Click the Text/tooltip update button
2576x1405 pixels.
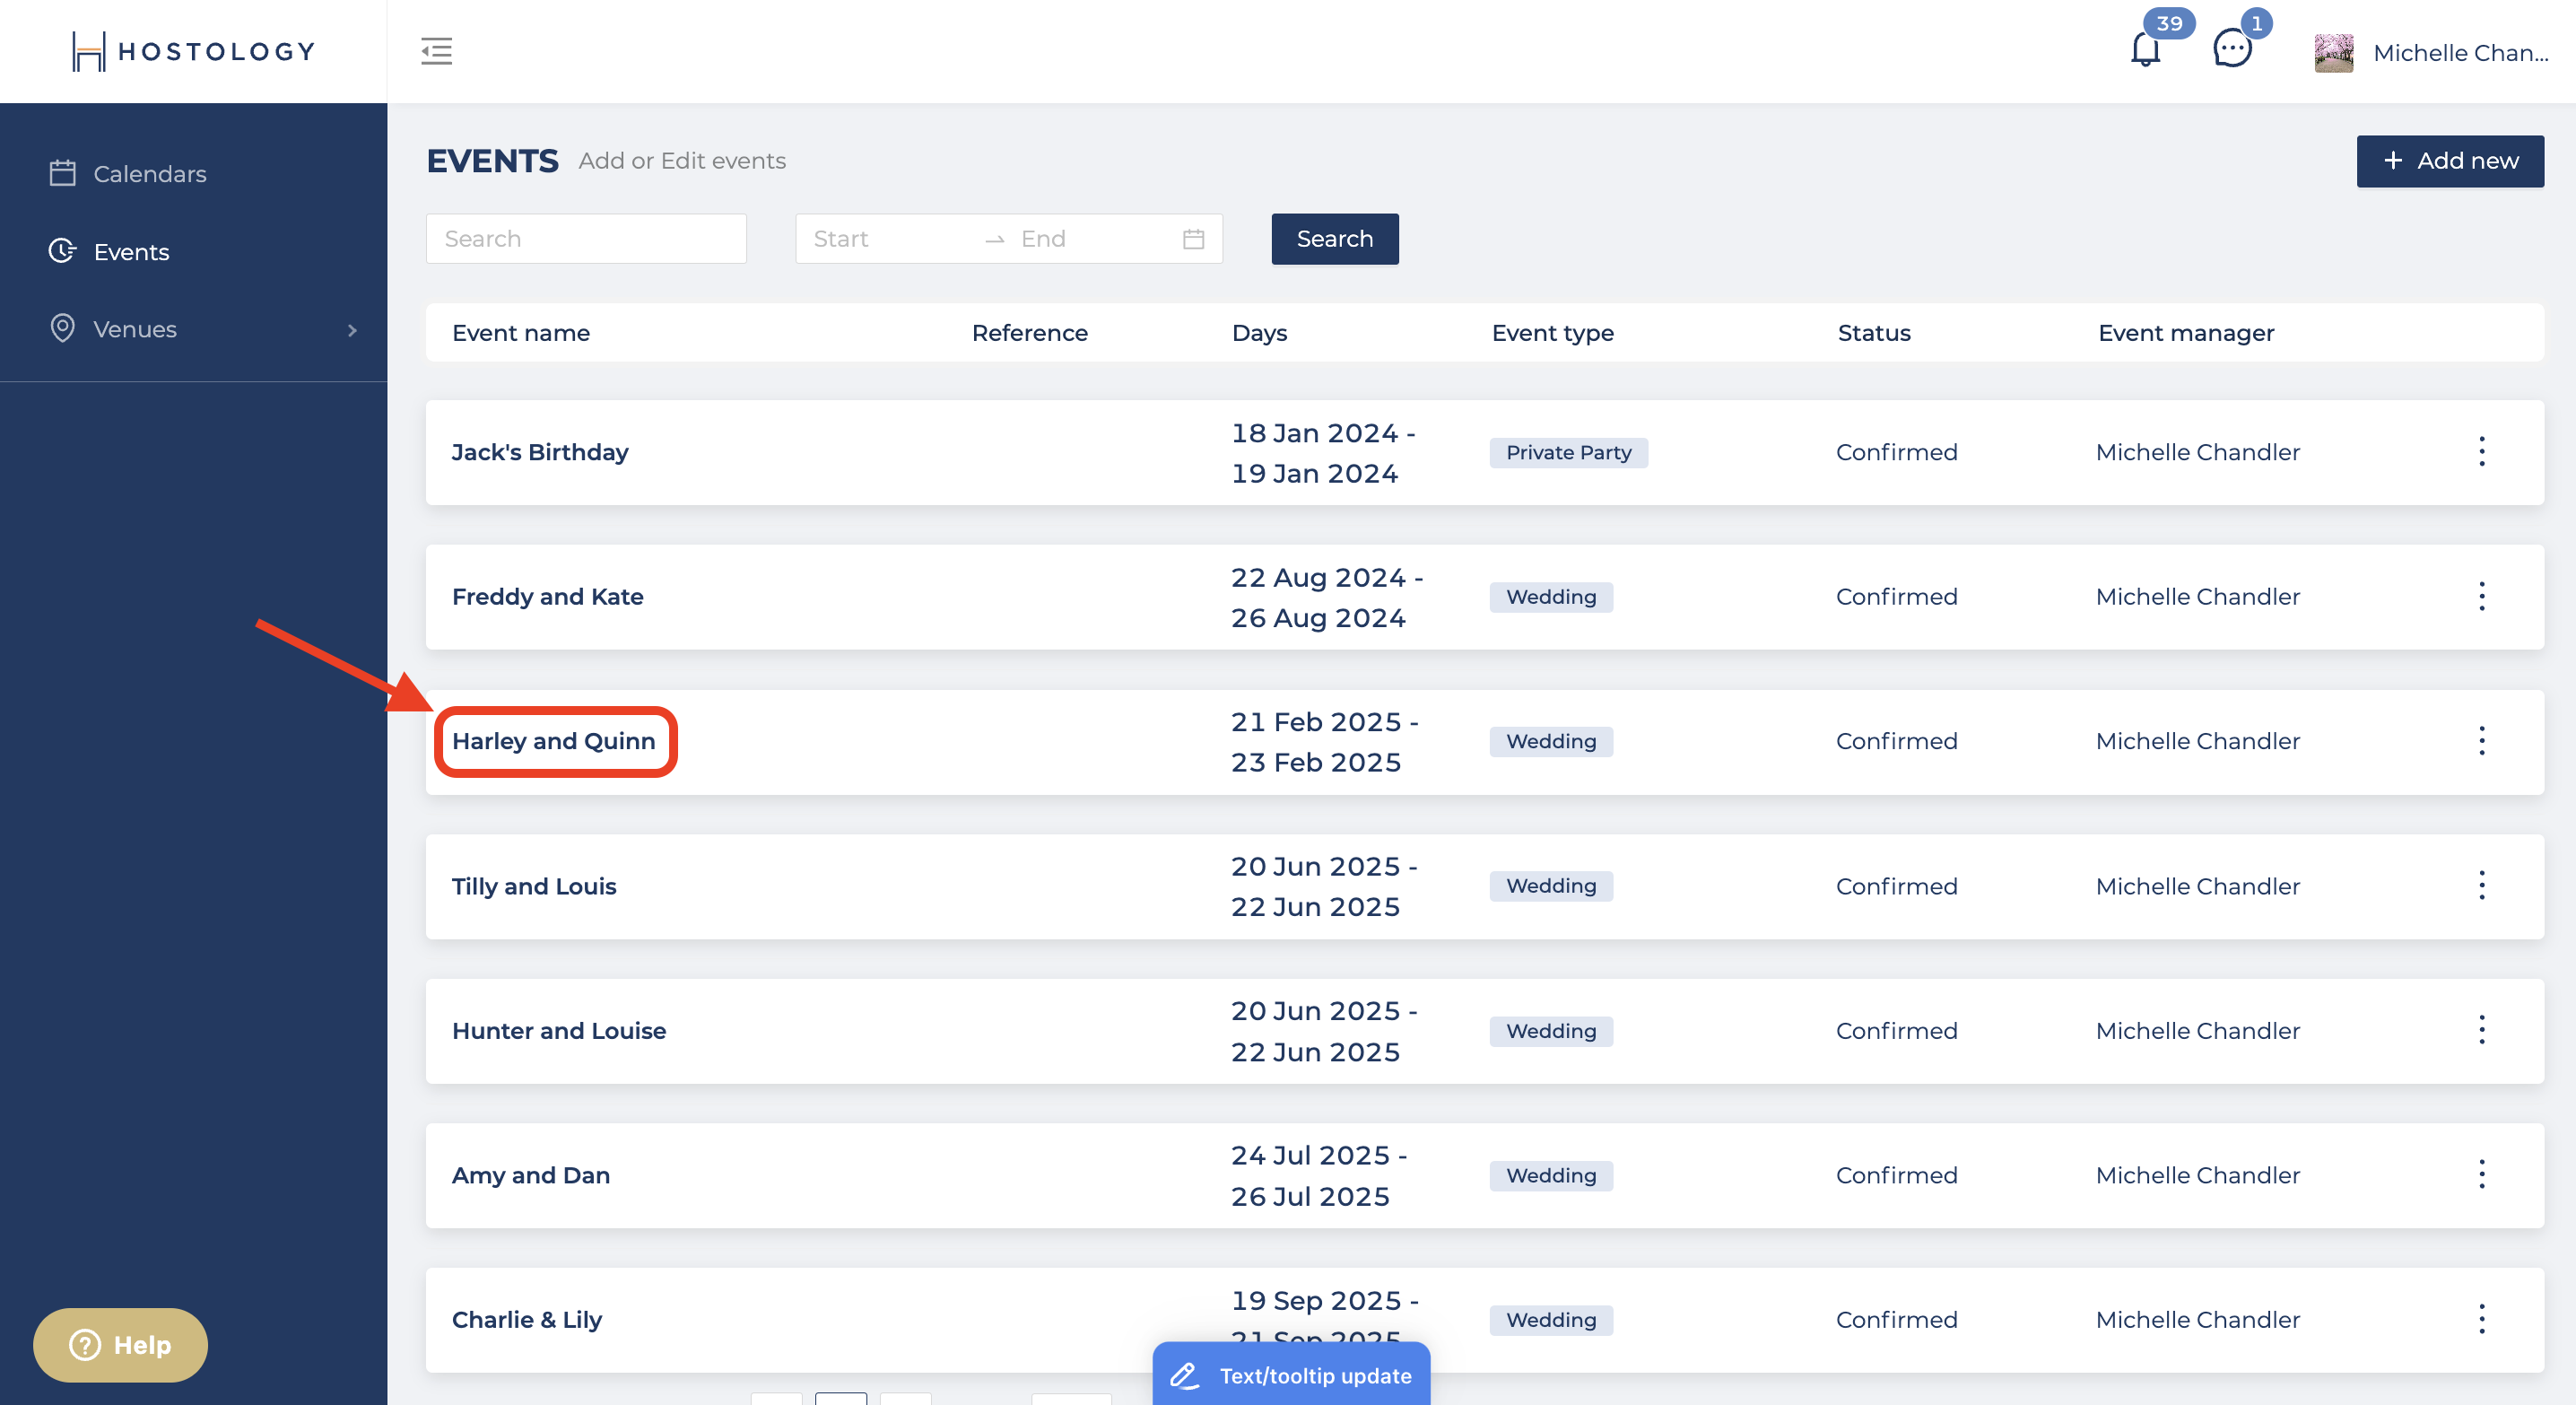coord(1290,1375)
